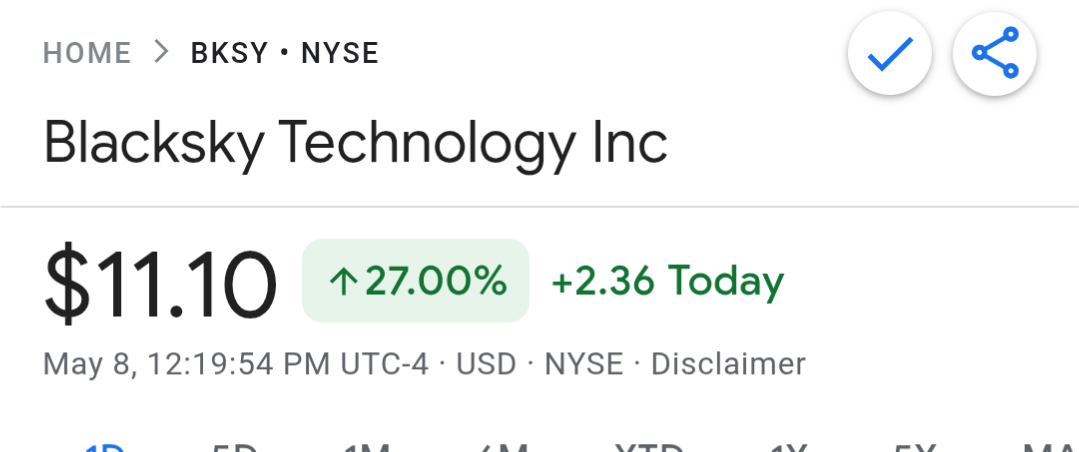Click the May 8 timestamp text
This screenshot has height=452, width=1079.
pos(235,364)
